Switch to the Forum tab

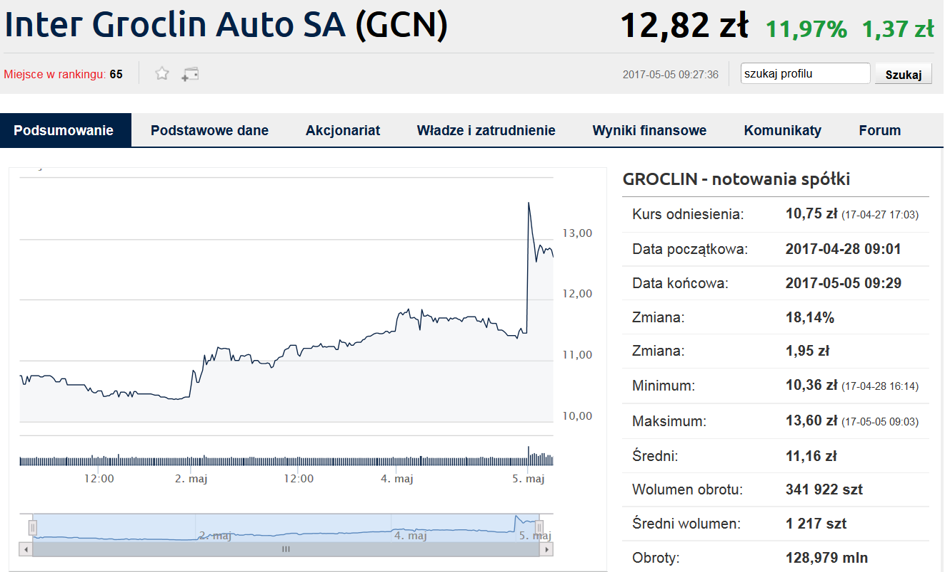pyautogui.click(x=879, y=130)
